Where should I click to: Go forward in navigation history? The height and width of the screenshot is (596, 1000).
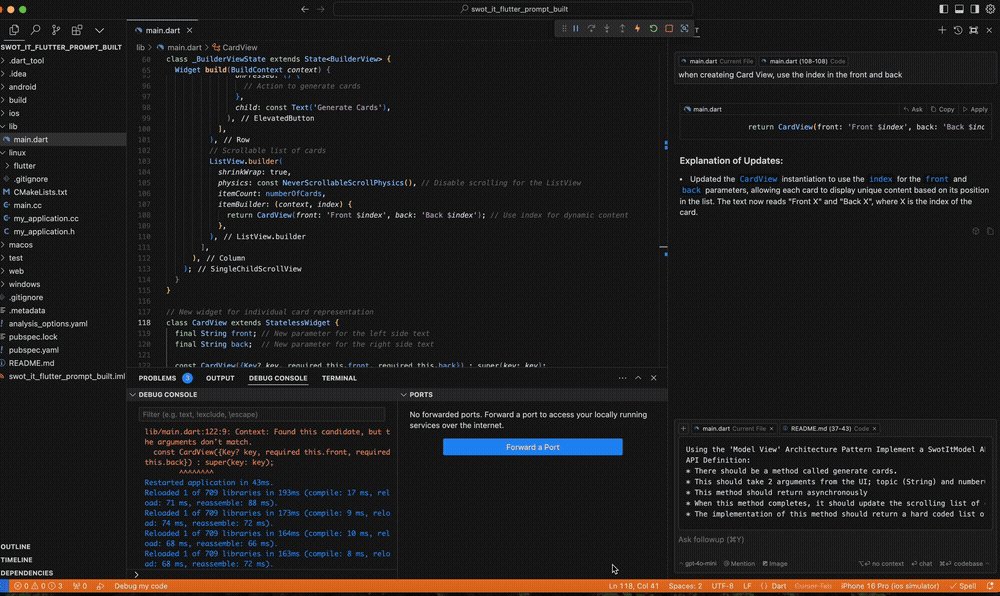(x=321, y=9)
